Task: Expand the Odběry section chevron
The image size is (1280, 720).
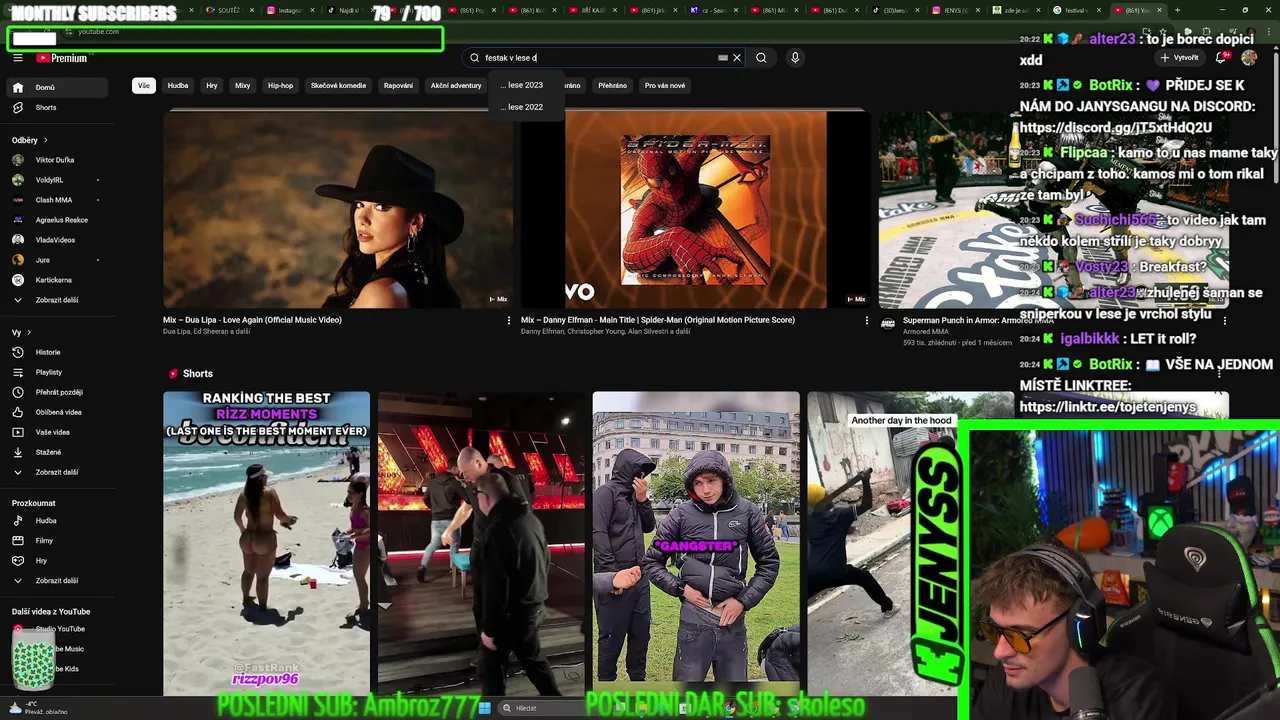Action: [45, 140]
